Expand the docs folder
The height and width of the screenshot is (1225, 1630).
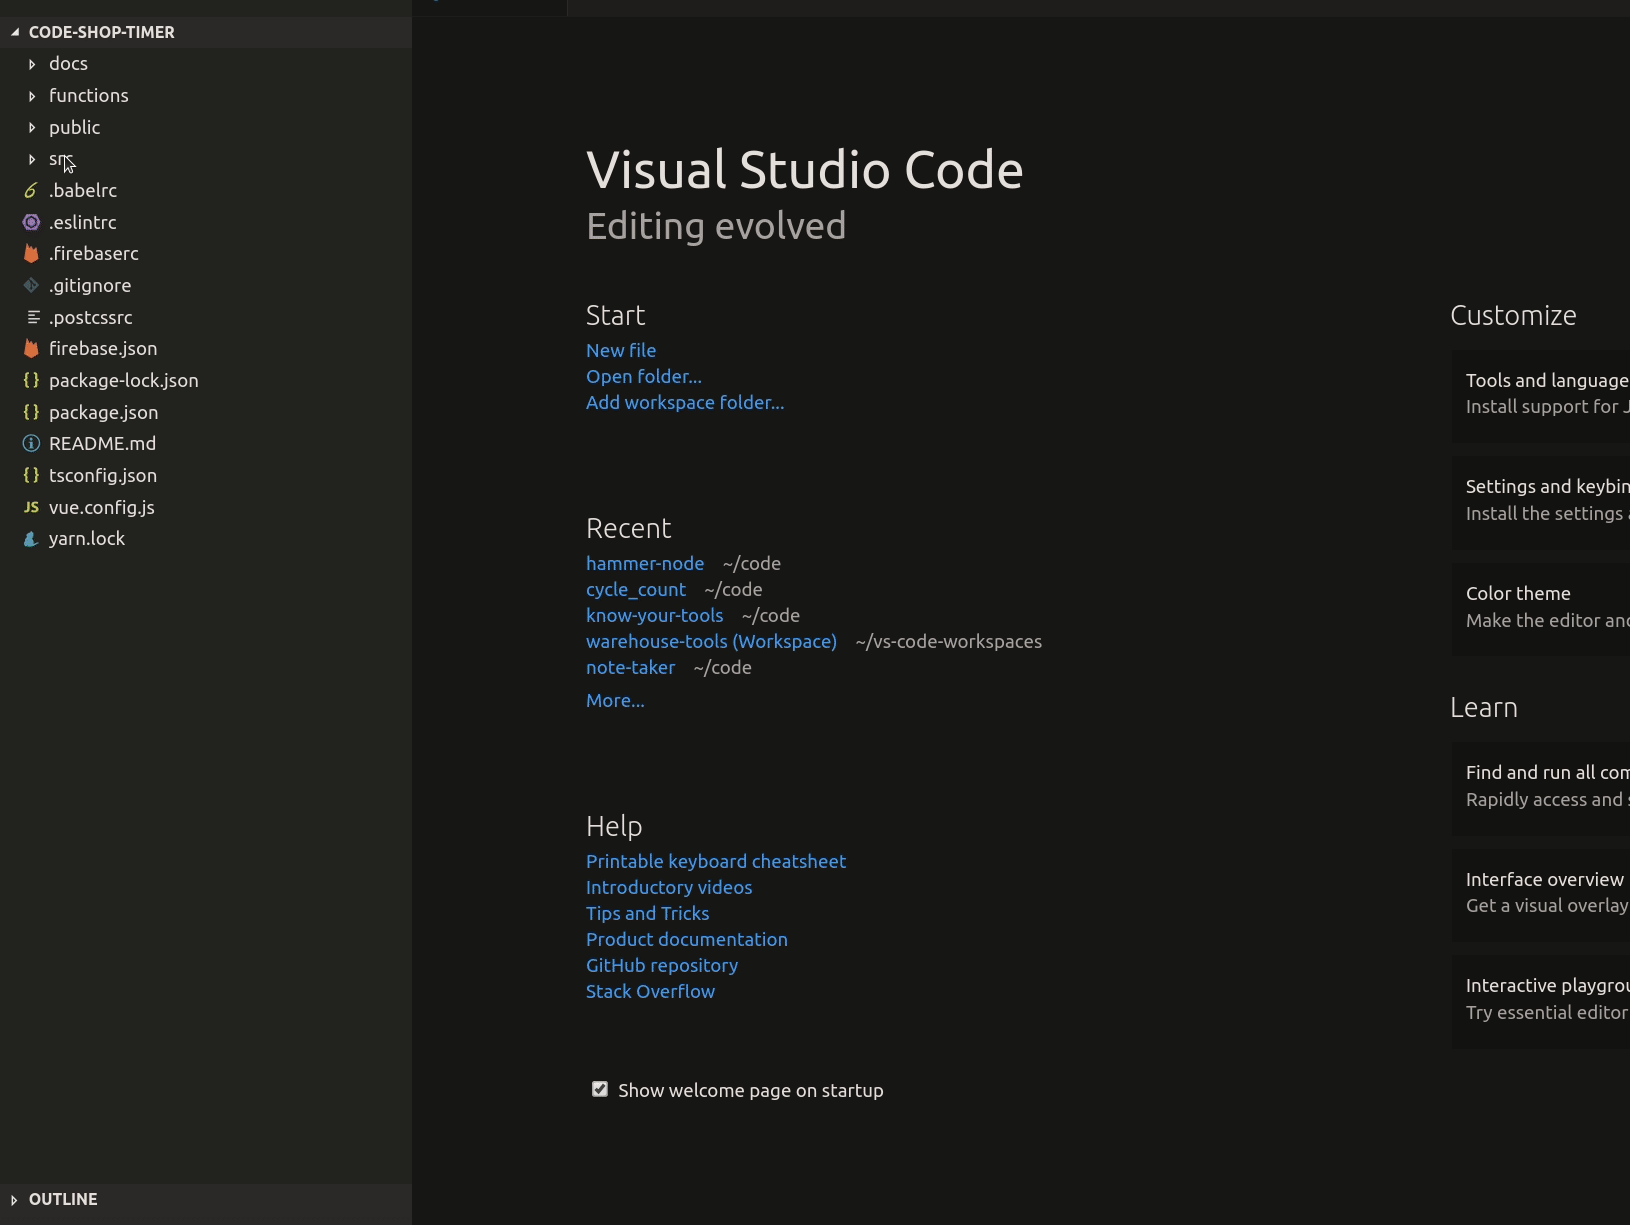click(x=32, y=64)
